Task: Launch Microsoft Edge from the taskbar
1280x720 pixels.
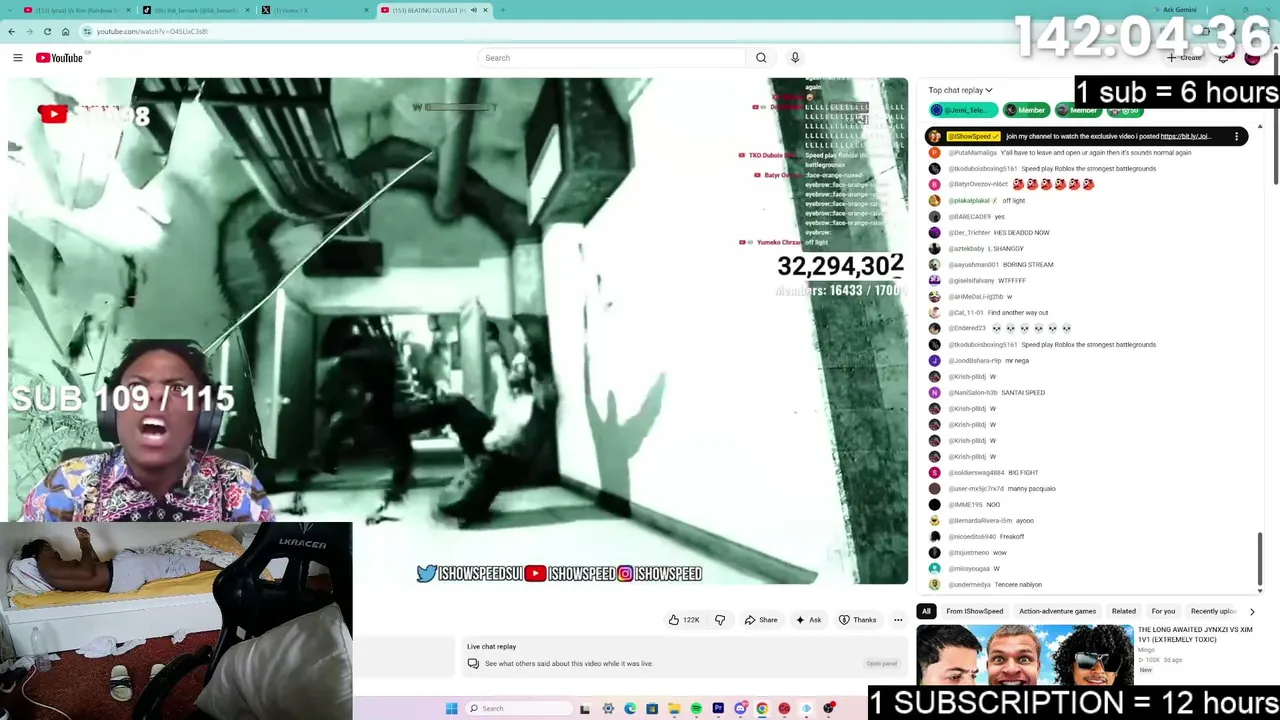Action: (630, 709)
